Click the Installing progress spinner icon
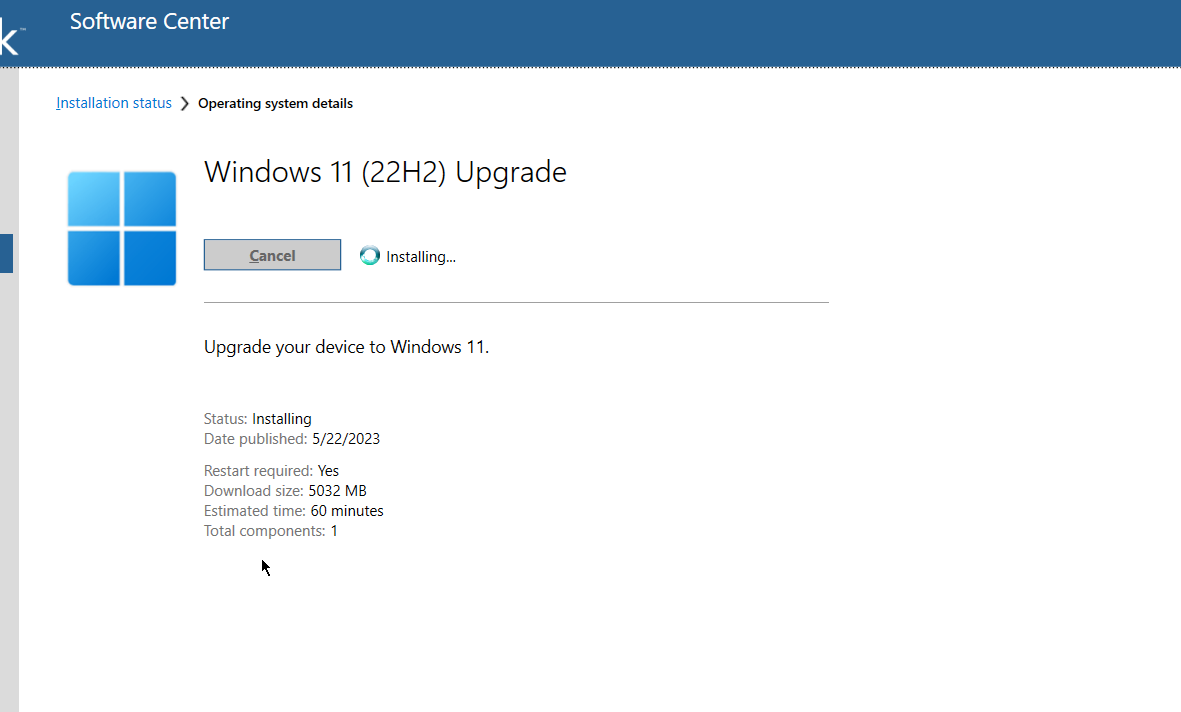 point(370,256)
